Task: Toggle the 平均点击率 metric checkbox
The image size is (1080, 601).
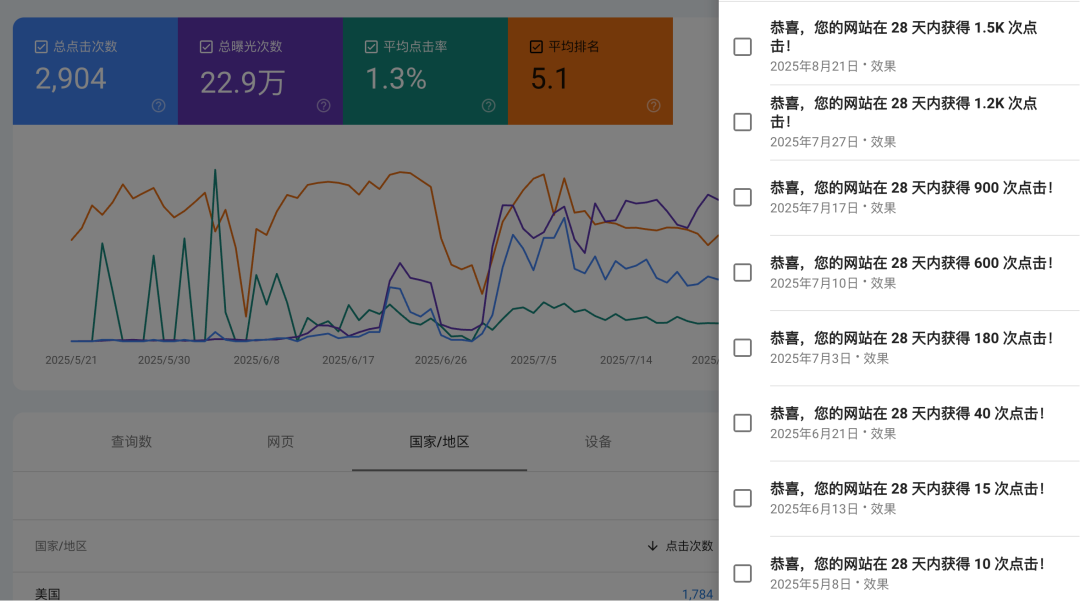Action: 371,45
